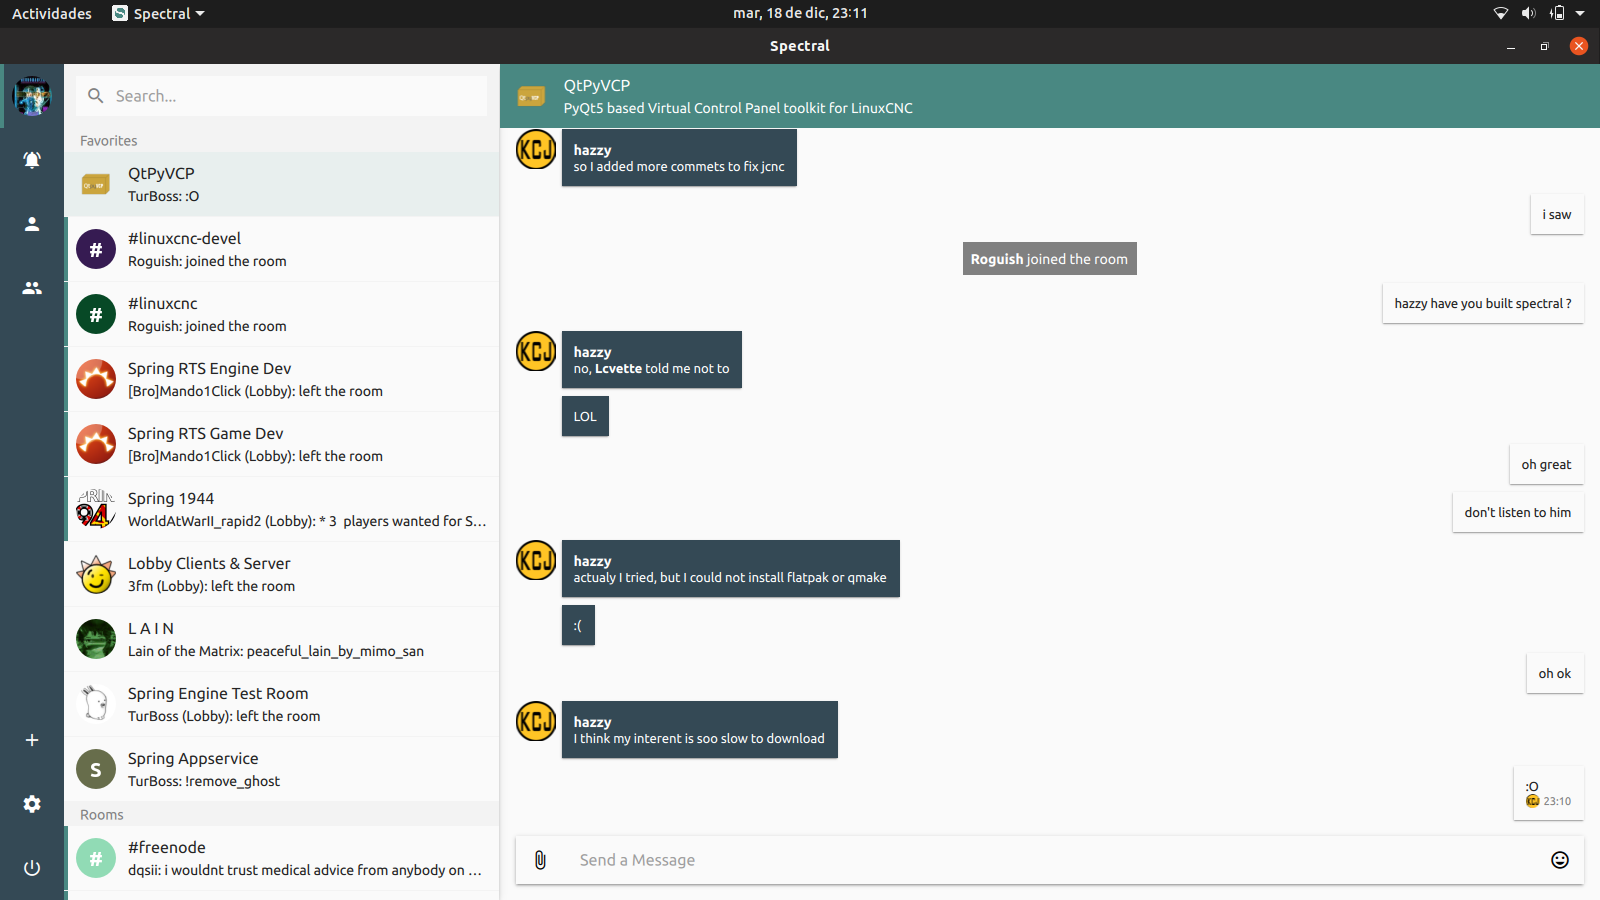Open the system volume indicator
Image resolution: width=1600 pixels, height=900 pixels.
pyautogui.click(x=1529, y=13)
